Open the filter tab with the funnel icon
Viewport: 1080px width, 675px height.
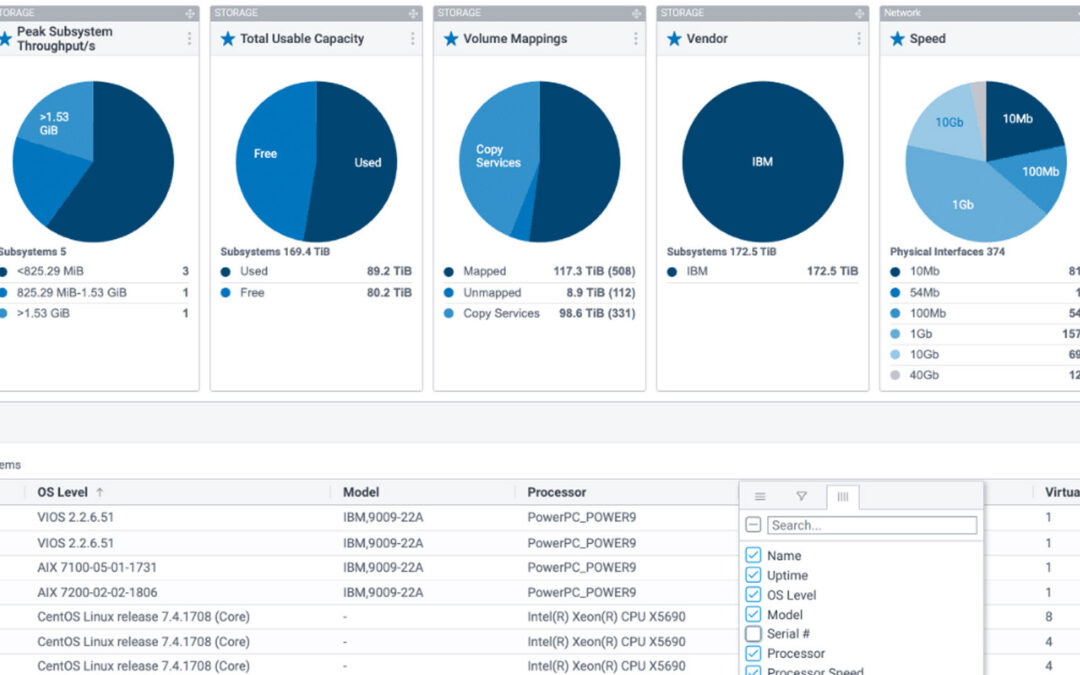pyautogui.click(x=801, y=496)
